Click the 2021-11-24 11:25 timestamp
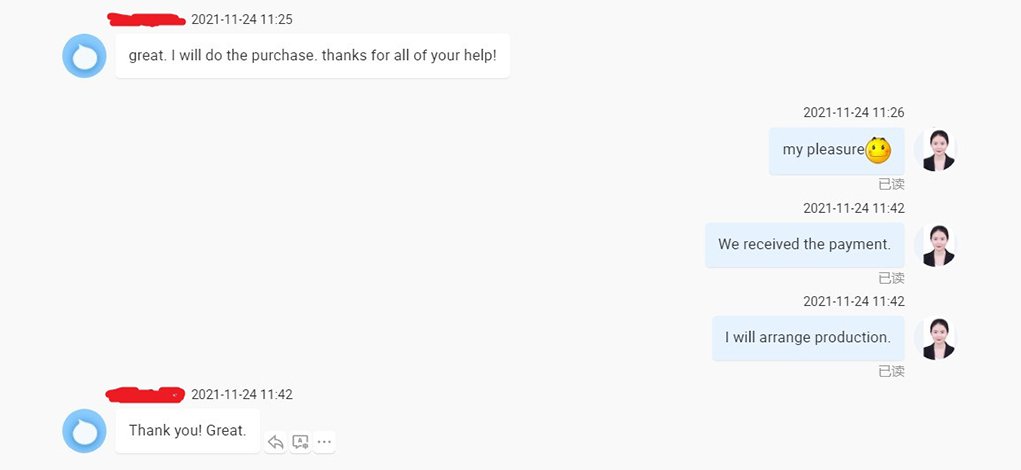 (241, 19)
